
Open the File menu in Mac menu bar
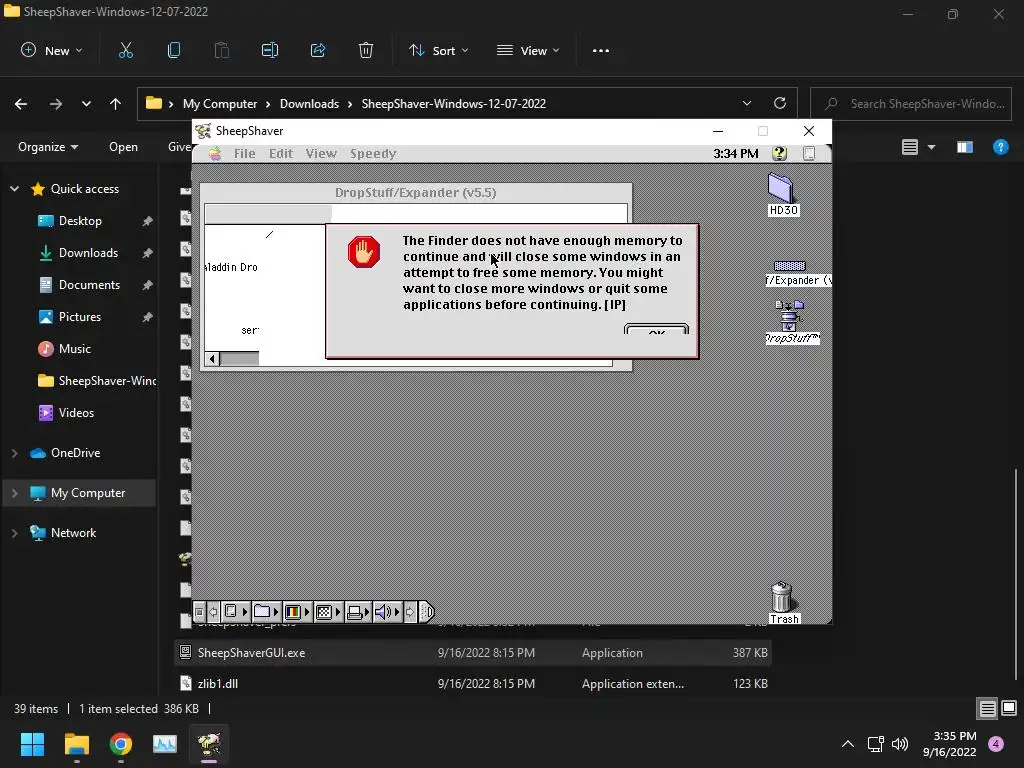tap(244, 153)
